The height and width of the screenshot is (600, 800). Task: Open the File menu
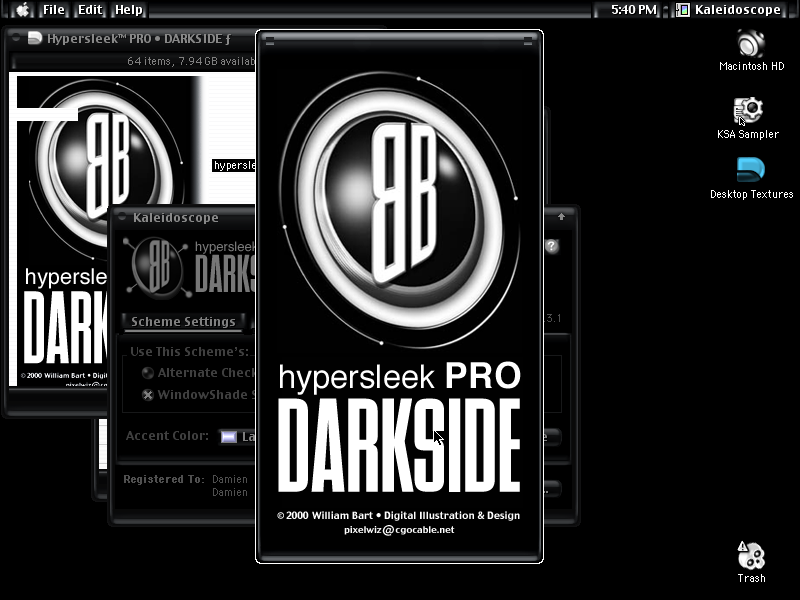point(54,9)
